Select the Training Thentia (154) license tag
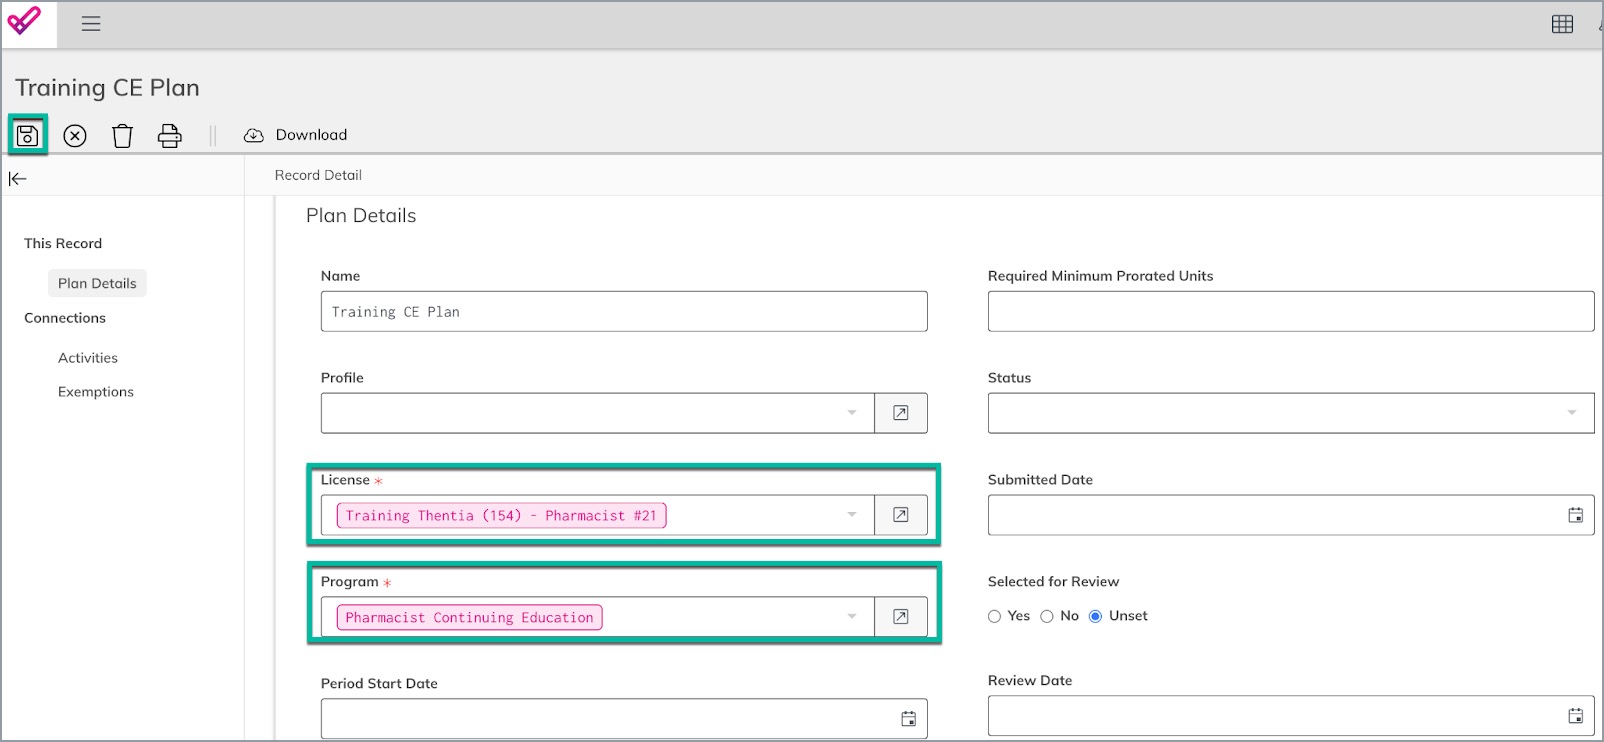The image size is (1604, 742). click(501, 516)
